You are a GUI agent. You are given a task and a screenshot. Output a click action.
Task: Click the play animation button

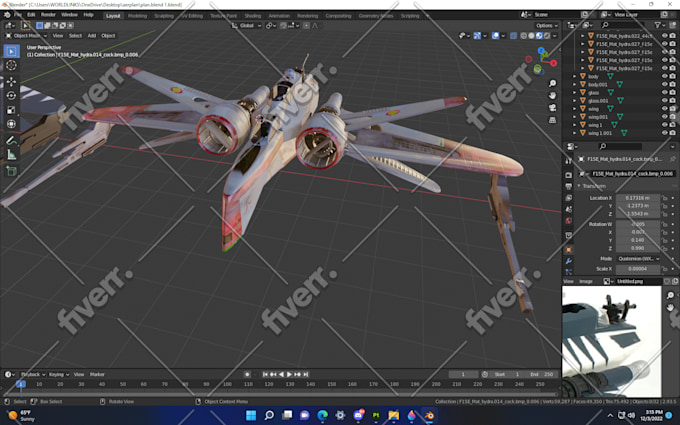click(289, 374)
